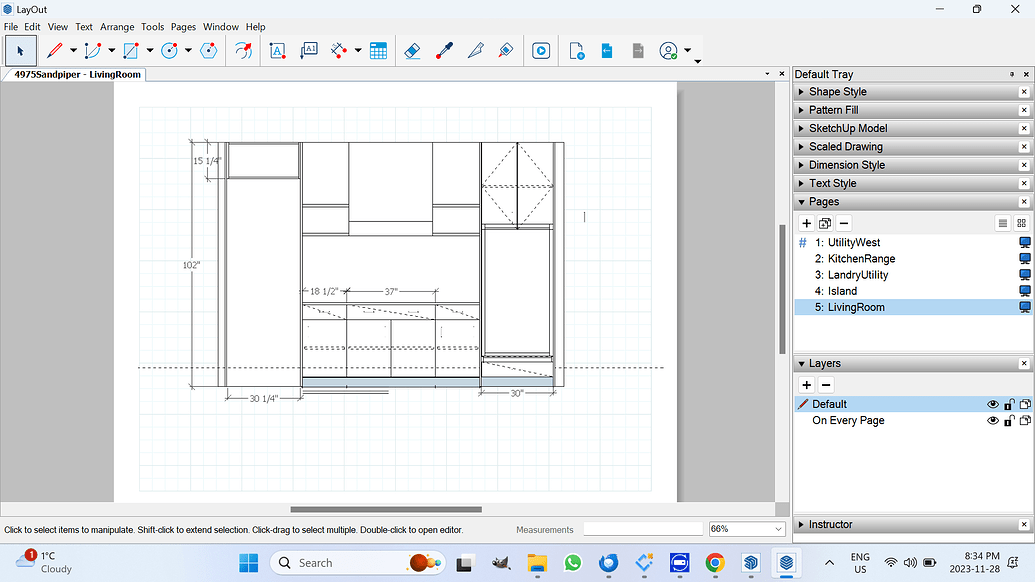Add a new layer in Layers panel

point(806,385)
